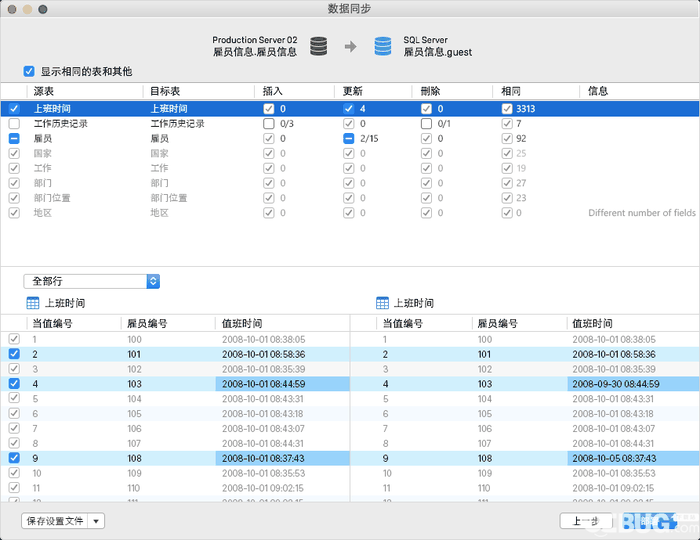
Task: Toggle the 雇员 row mixed-state checkbox
Action: (14, 138)
